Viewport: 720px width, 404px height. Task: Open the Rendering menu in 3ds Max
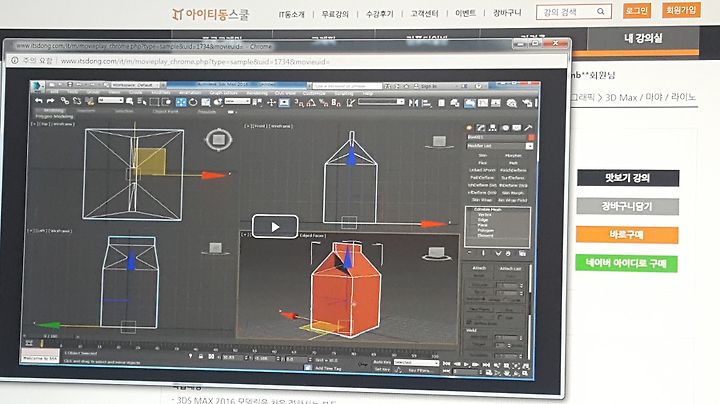tap(257, 93)
